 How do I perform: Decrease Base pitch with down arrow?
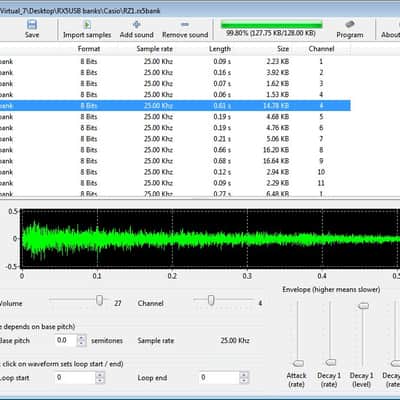tap(81, 343)
